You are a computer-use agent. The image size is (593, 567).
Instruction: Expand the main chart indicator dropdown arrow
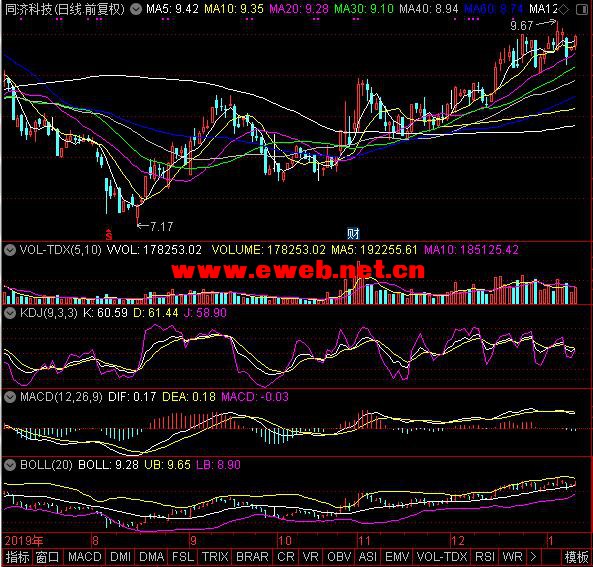[x=136, y=9]
